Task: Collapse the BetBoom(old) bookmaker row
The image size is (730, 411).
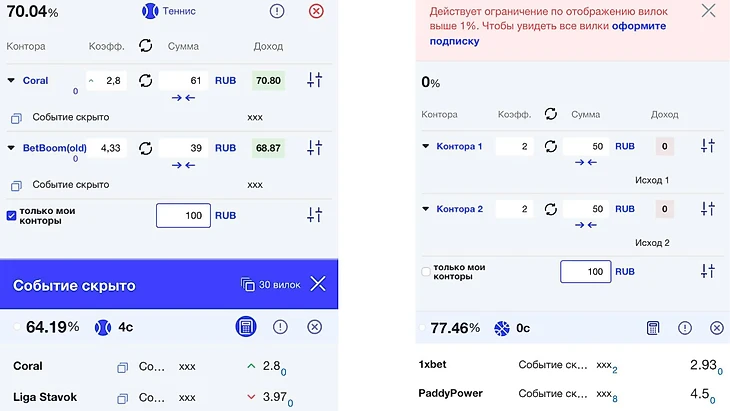Action: (11, 148)
